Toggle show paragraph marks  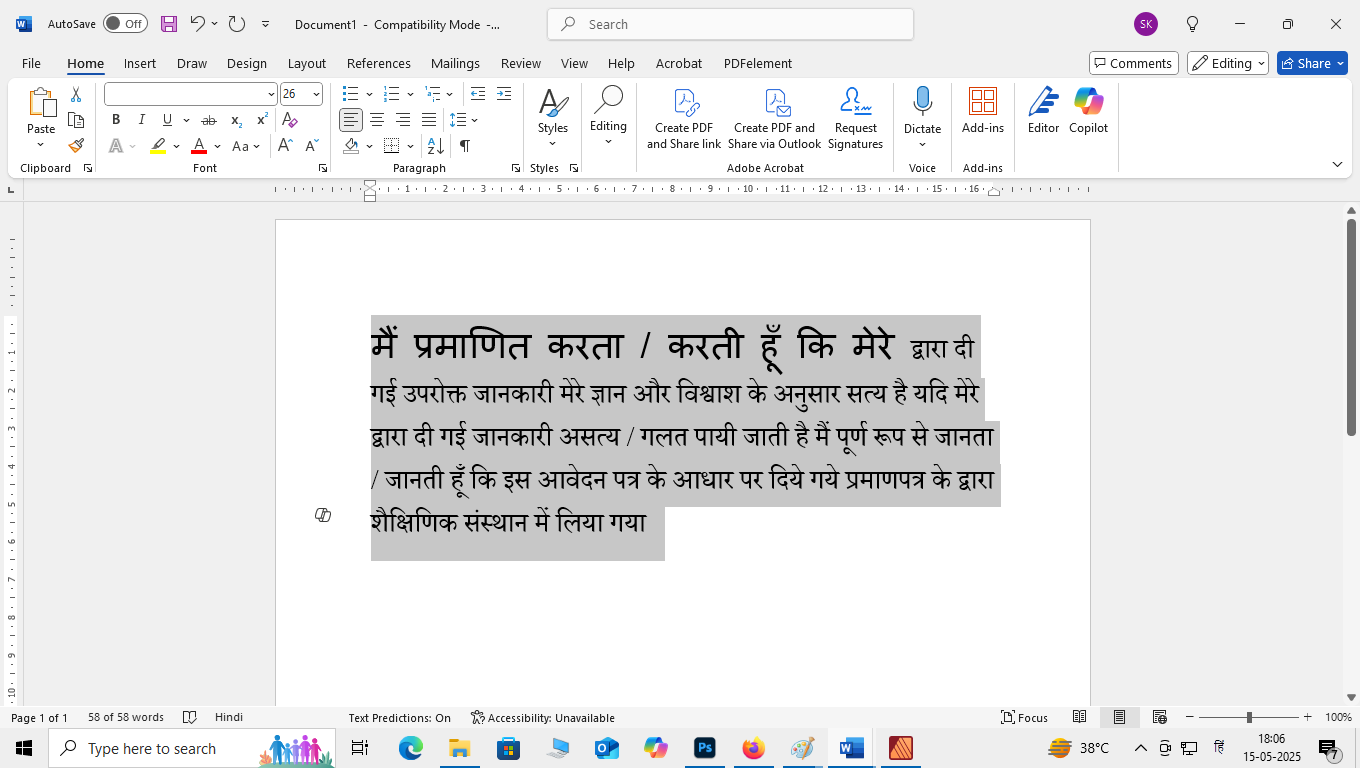[x=465, y=146]
